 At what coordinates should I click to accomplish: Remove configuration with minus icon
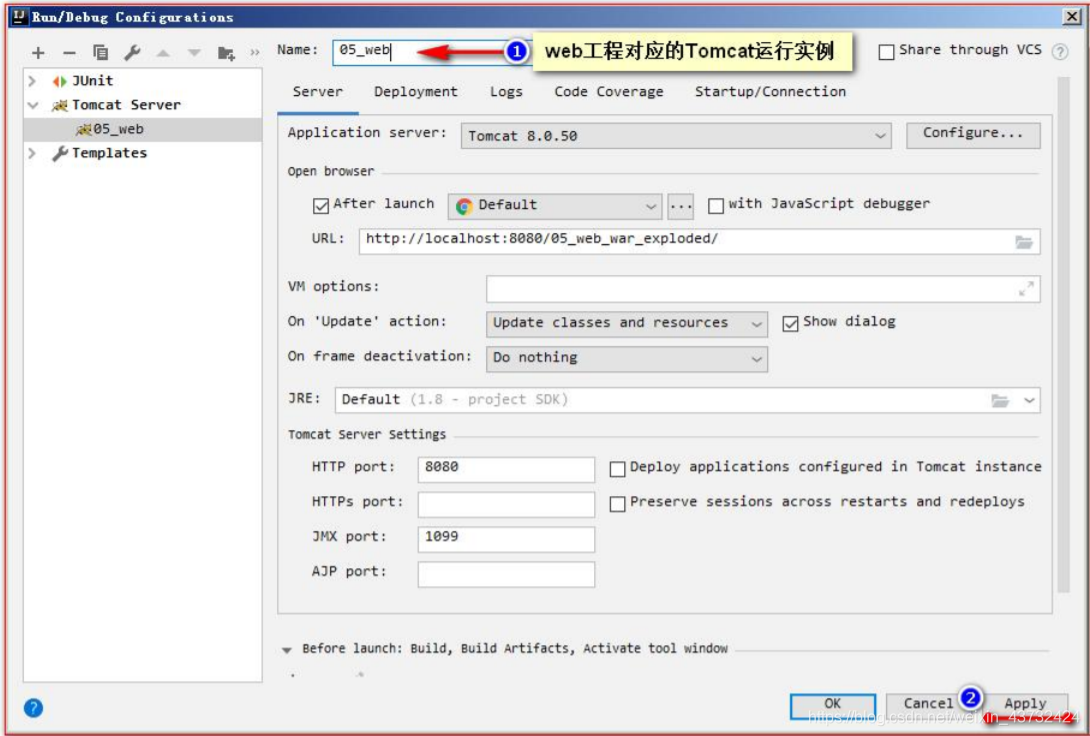coord(69,53)
